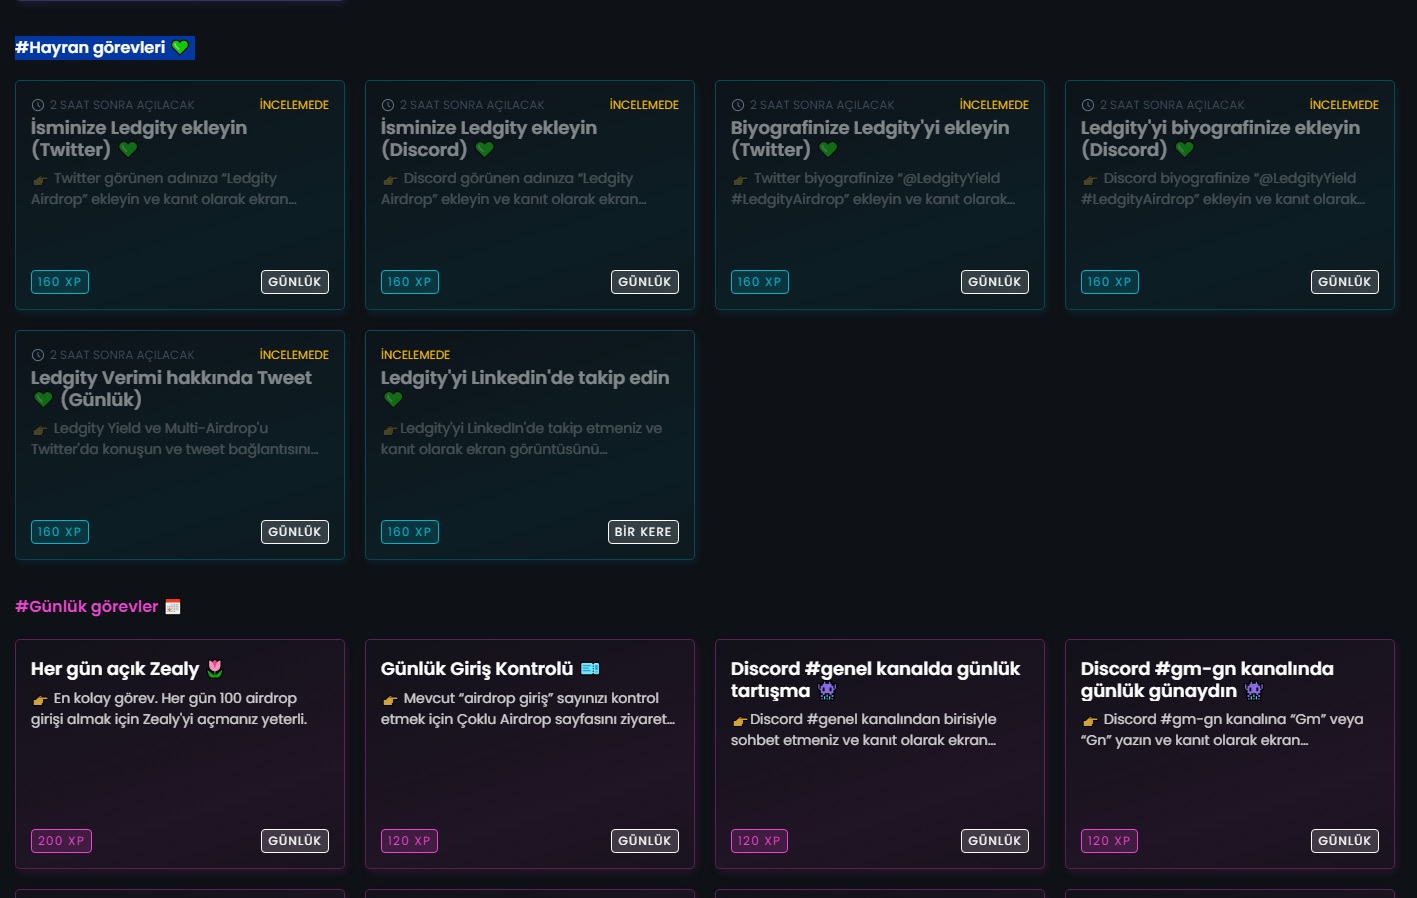Screen dimensions: 1417x898
Task: Click the pointing hand before "Discord #genel kanalından"
Action: pos(740,721)
